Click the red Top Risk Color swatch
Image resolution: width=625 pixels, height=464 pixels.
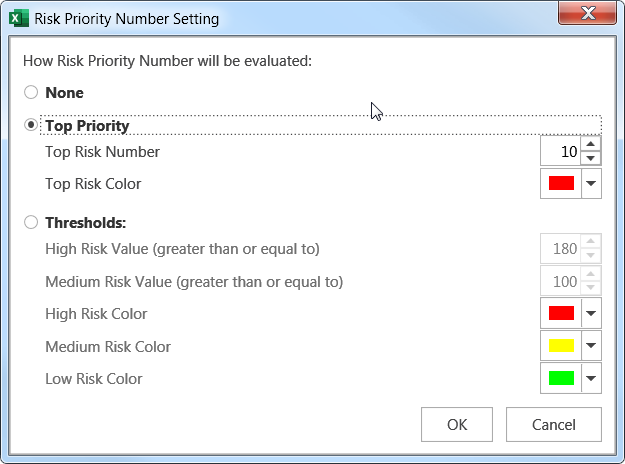(561, 184)
